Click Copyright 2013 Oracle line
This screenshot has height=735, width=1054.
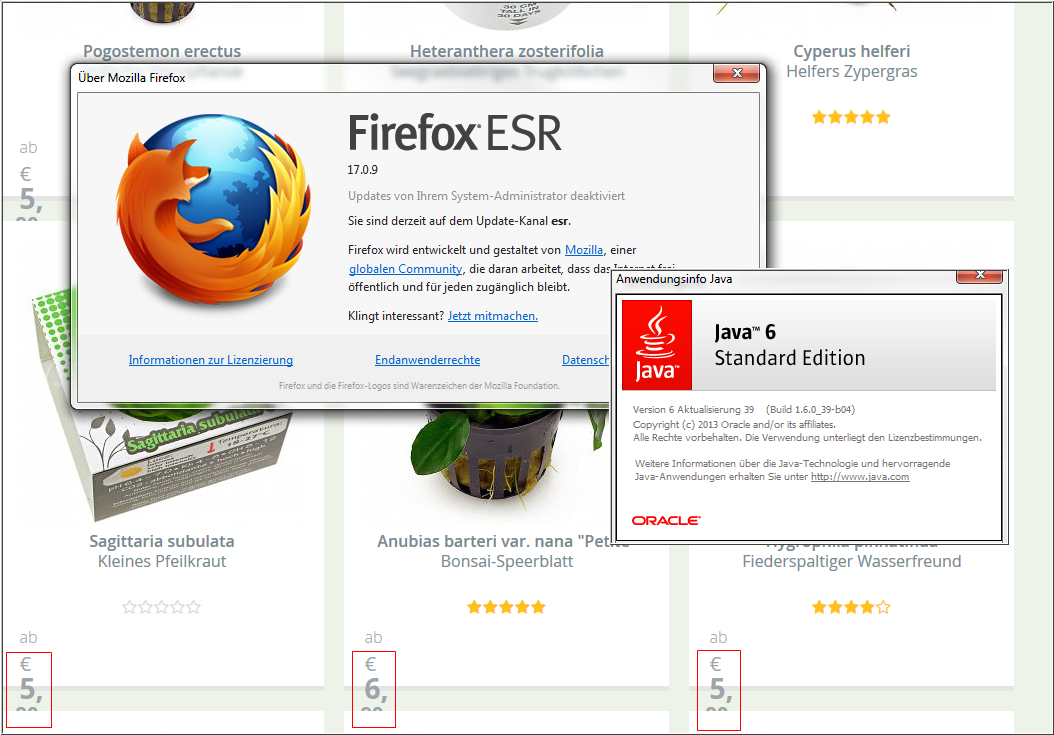734,424
